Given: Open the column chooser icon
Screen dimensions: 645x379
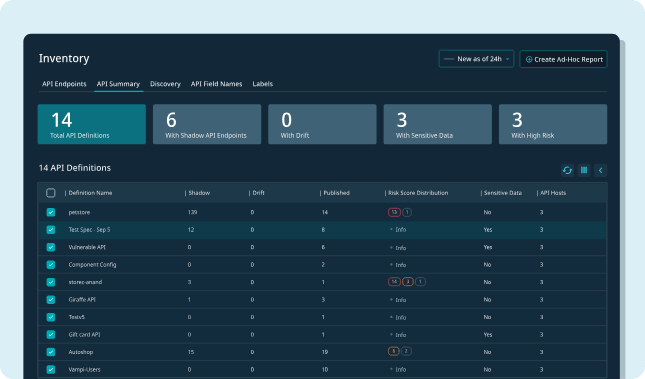Looking at the screenshot, I should [x=584, y=170].
